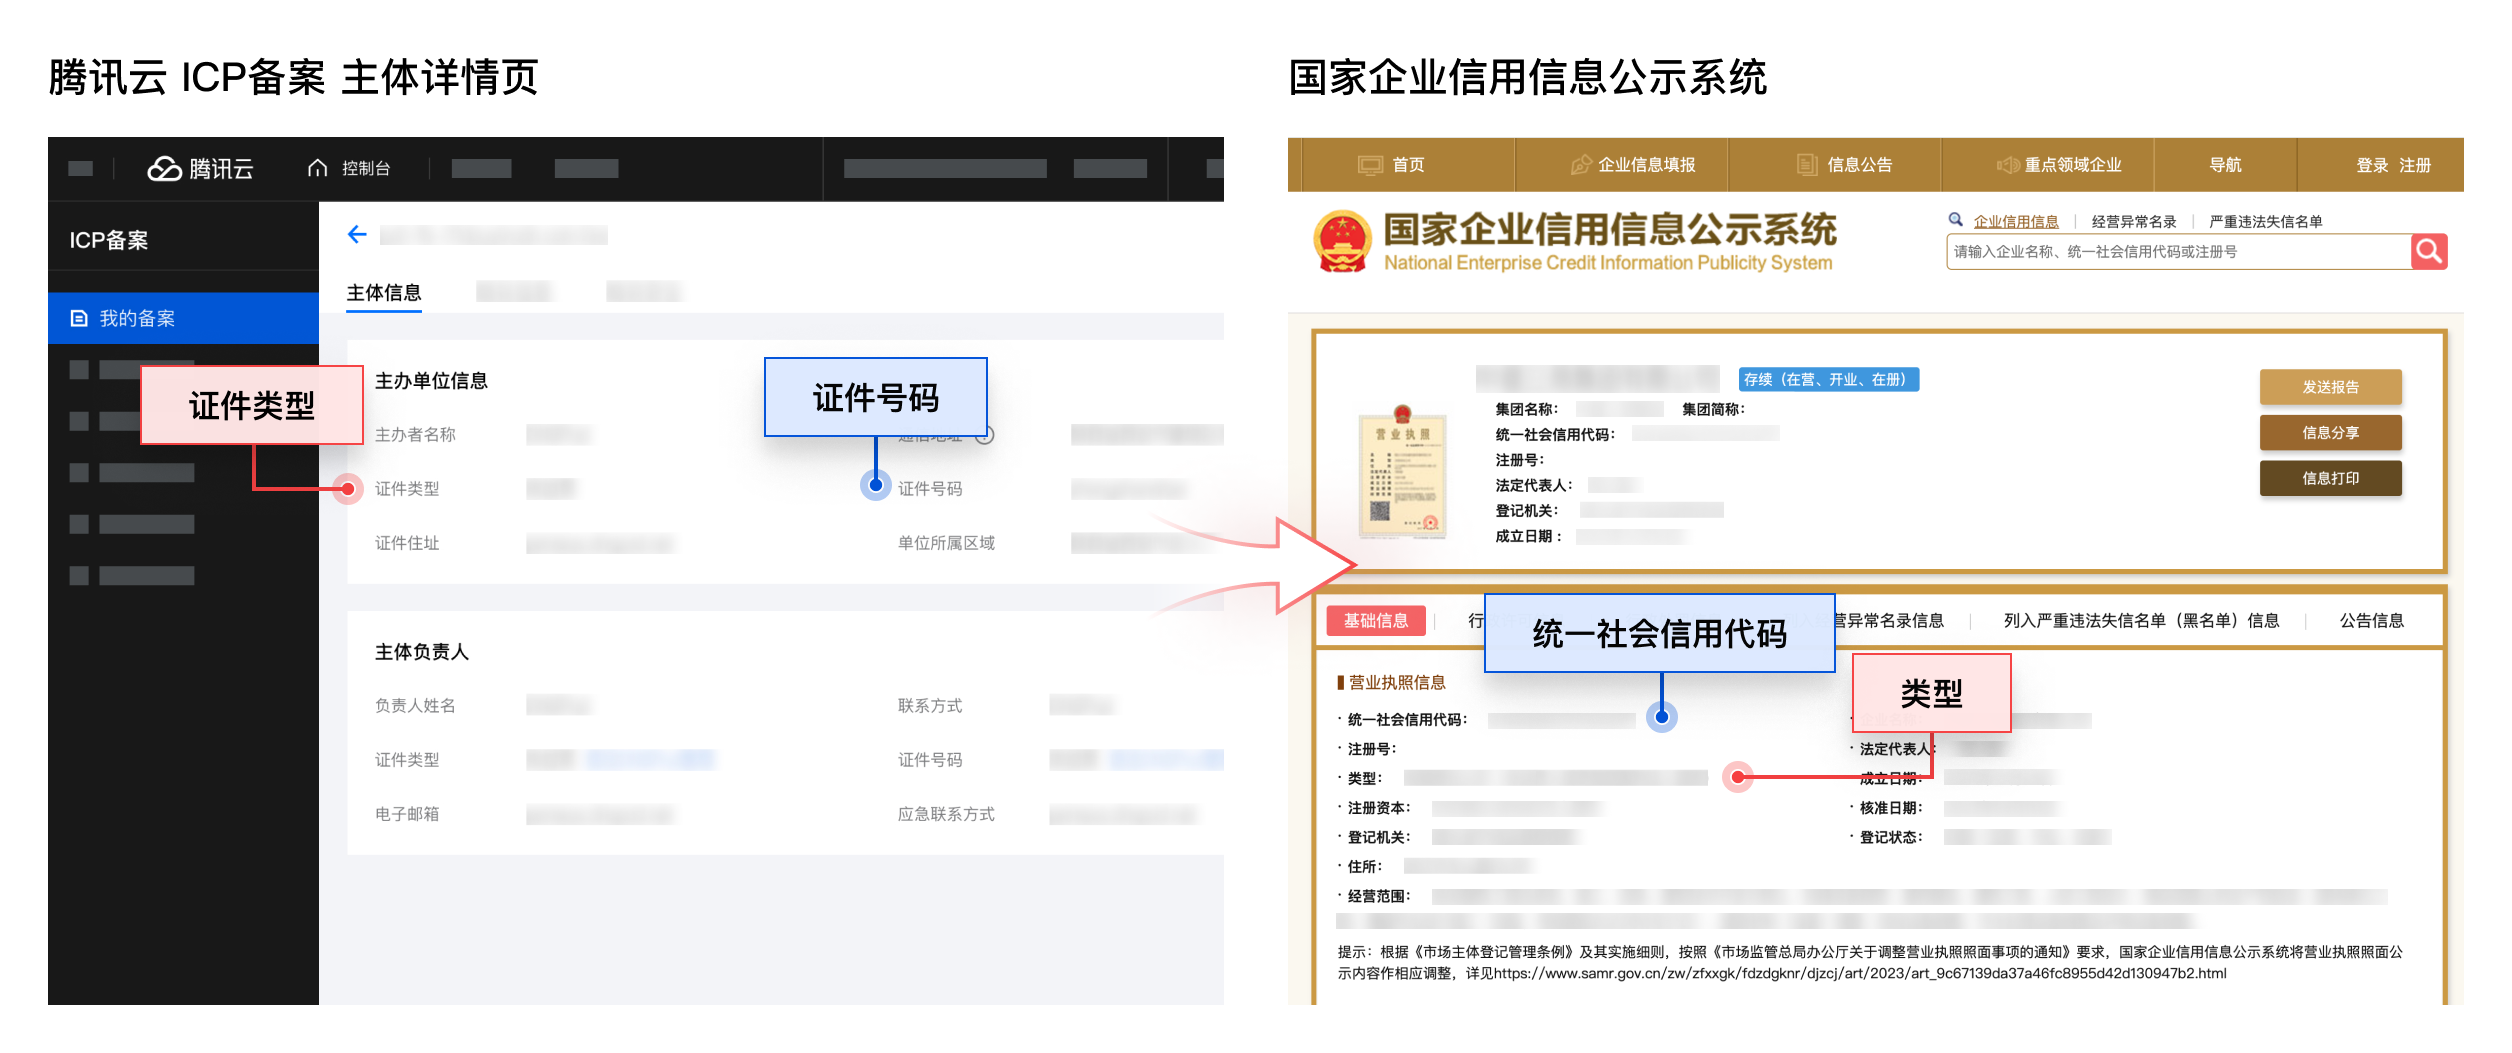The width and height of the screenshot is (2512, 1053).
Task: Click the national emblem logo
Action: pyautogui.click(x=1342, y=241)
